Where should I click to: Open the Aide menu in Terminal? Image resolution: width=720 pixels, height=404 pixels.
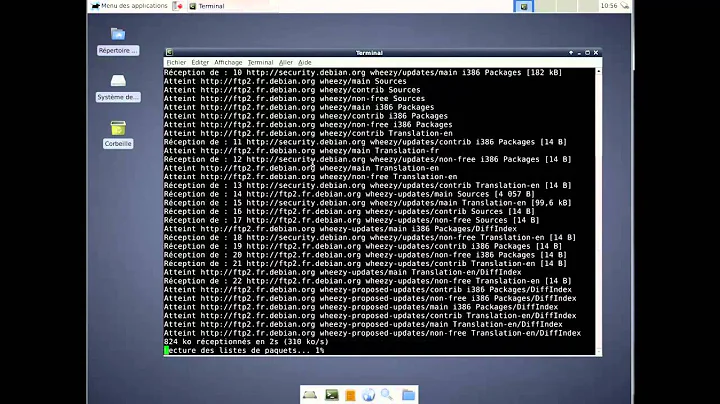click(304, 62)
